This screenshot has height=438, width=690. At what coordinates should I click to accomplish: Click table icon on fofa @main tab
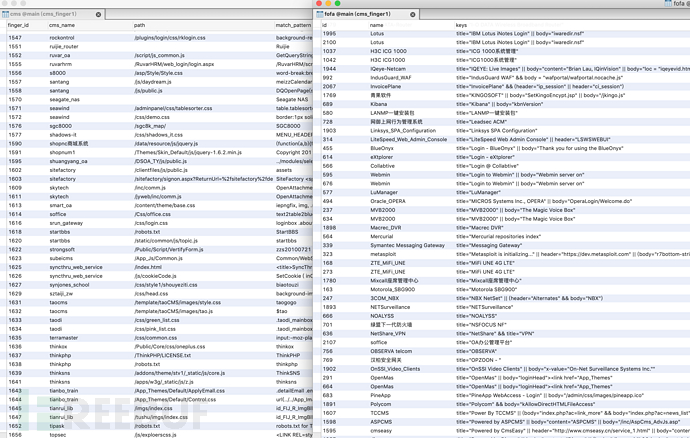319,14
